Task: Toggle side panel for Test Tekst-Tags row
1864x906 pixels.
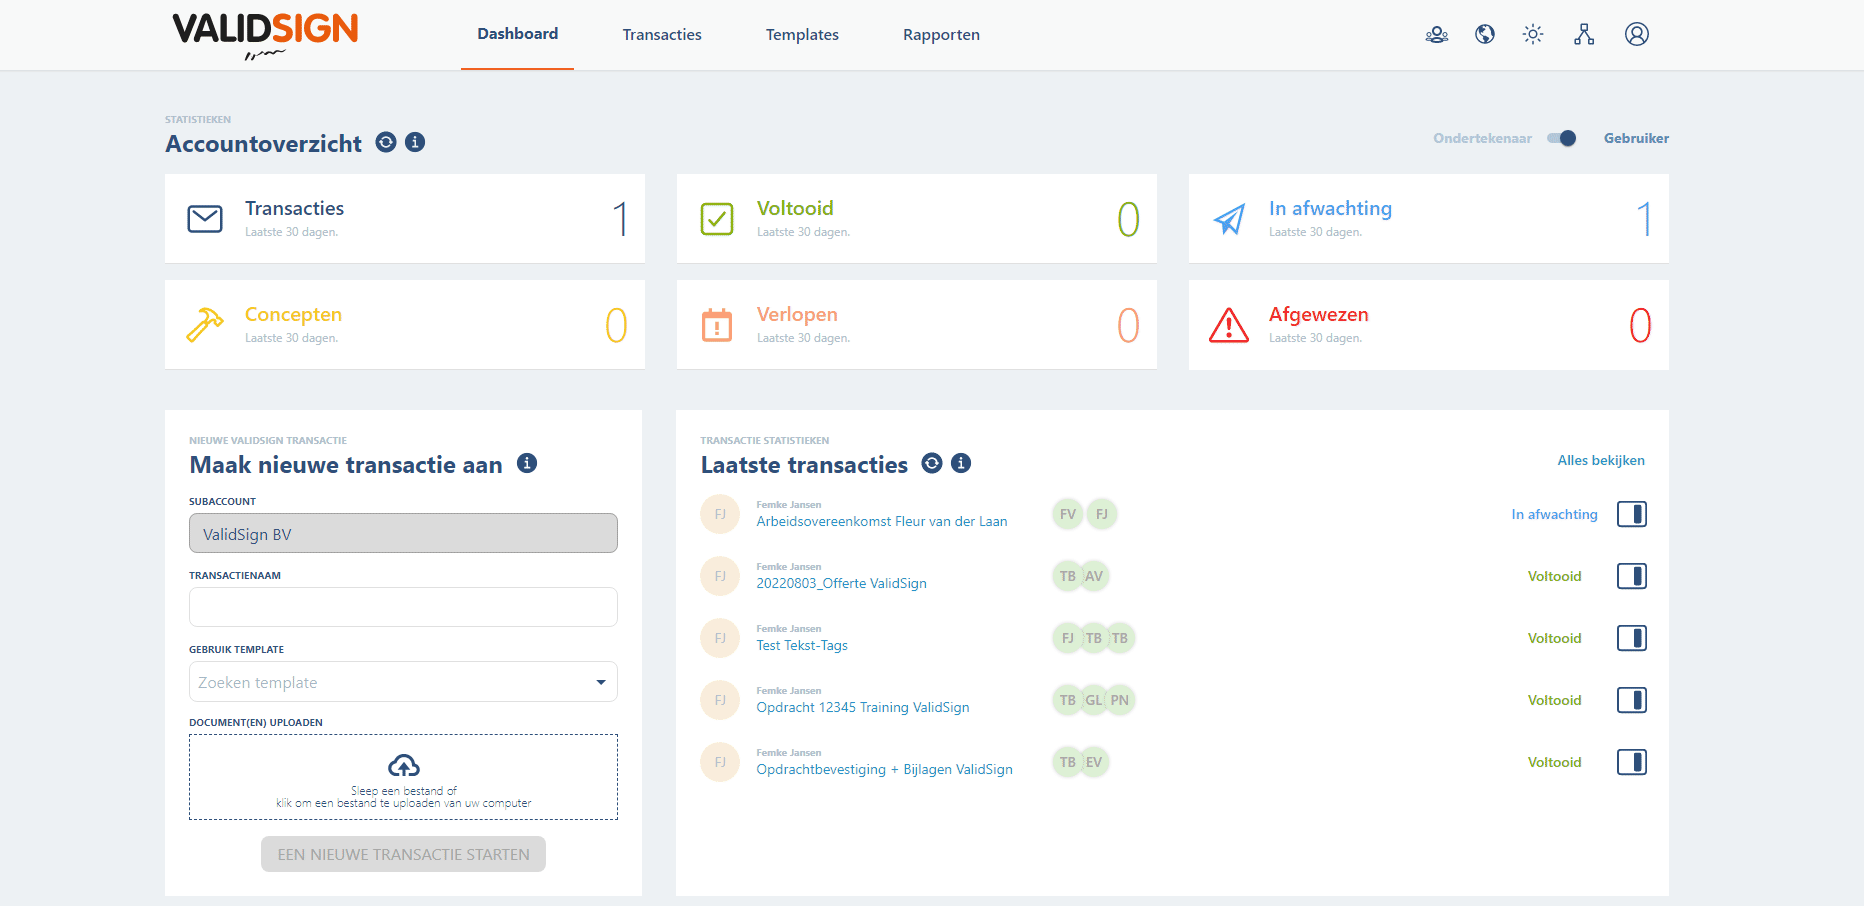Action: pyautogui.click(x=1631, y=639)
